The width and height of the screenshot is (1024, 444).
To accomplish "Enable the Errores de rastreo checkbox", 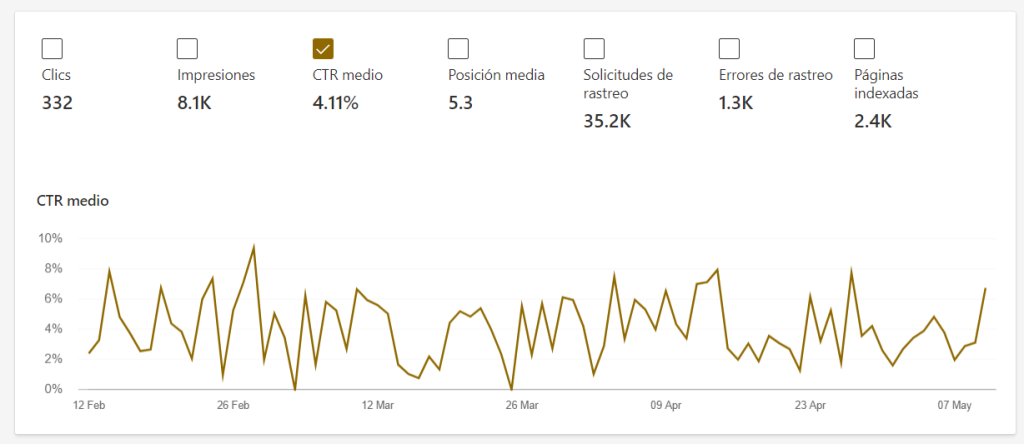I will coord(729,48).
